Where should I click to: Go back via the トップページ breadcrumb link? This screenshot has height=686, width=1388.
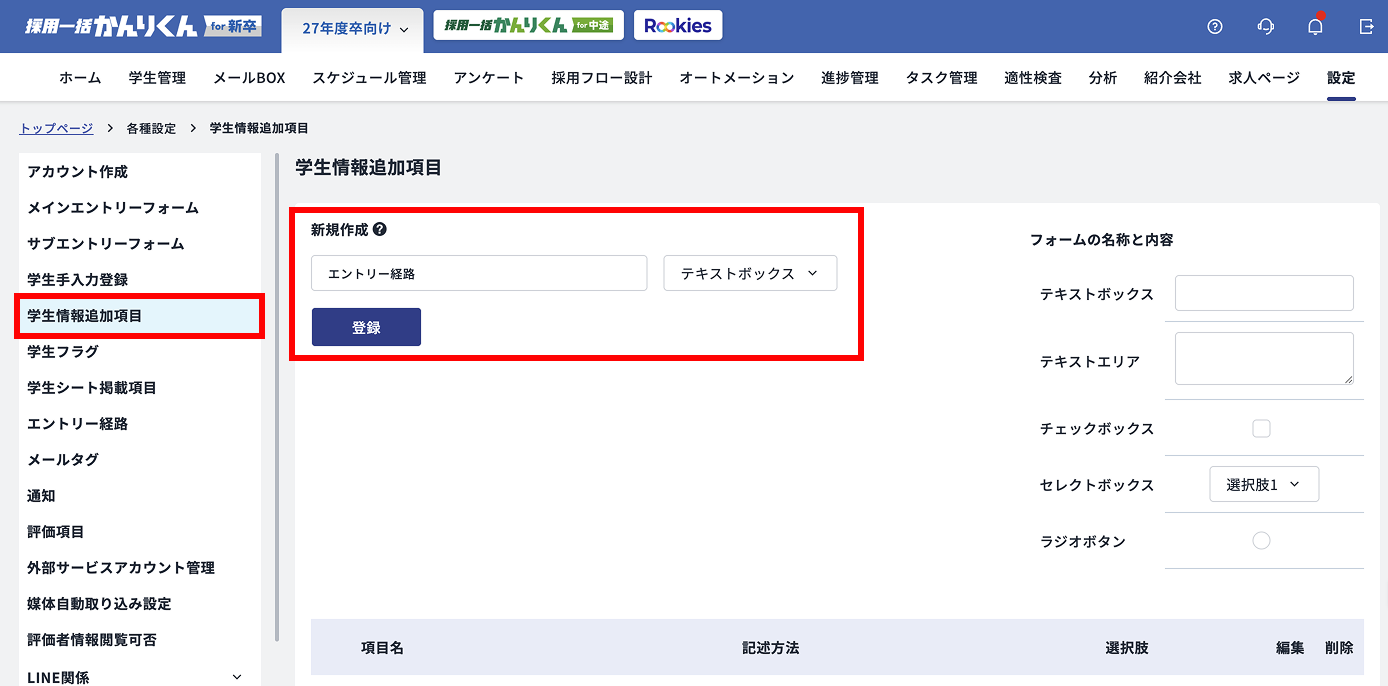(x=55, y=128)
